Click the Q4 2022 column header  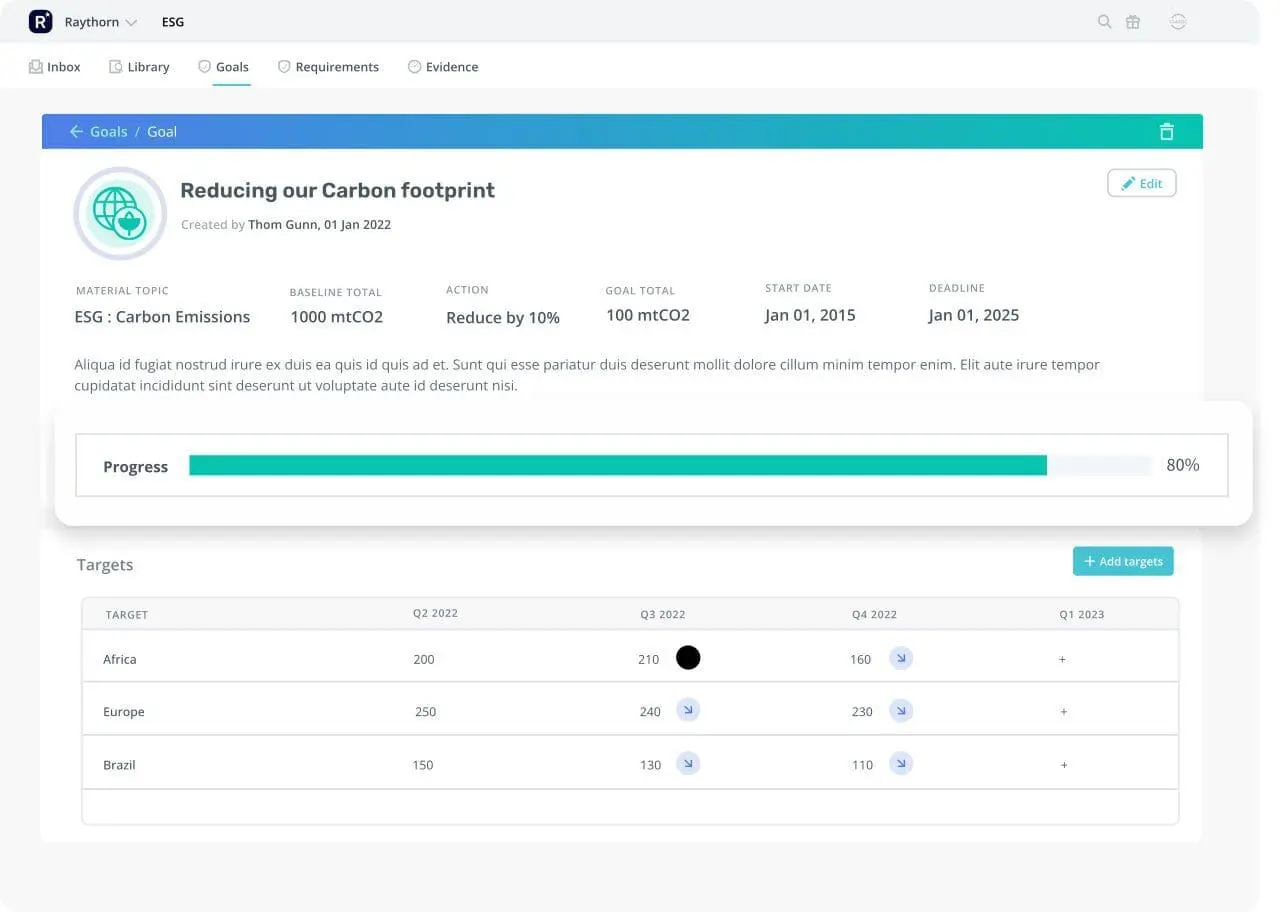pyautogui.click(x=874, y=615)
